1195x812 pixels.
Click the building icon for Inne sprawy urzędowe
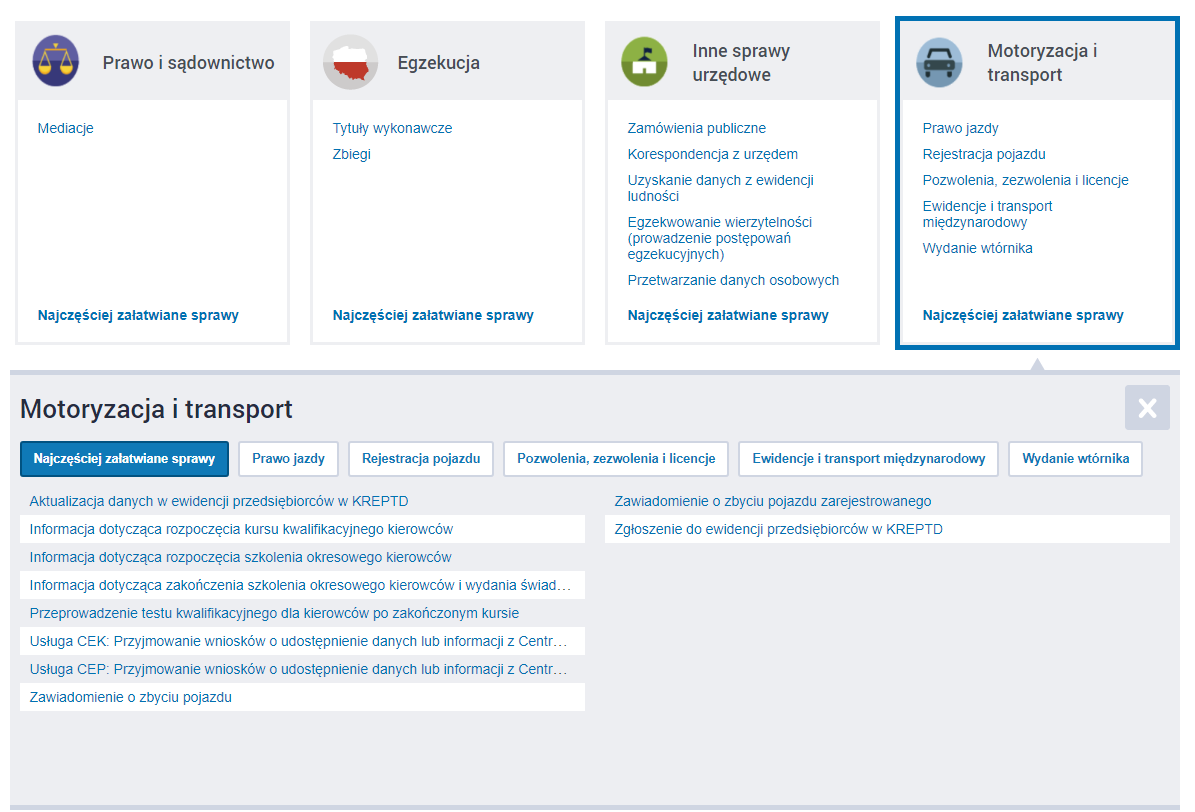tap(645, 62)
